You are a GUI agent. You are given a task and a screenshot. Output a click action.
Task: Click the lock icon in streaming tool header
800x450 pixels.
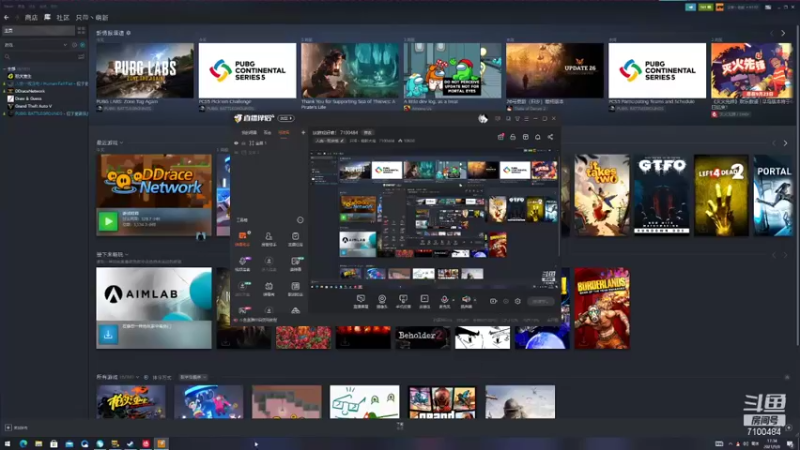[x=513, y=137]
